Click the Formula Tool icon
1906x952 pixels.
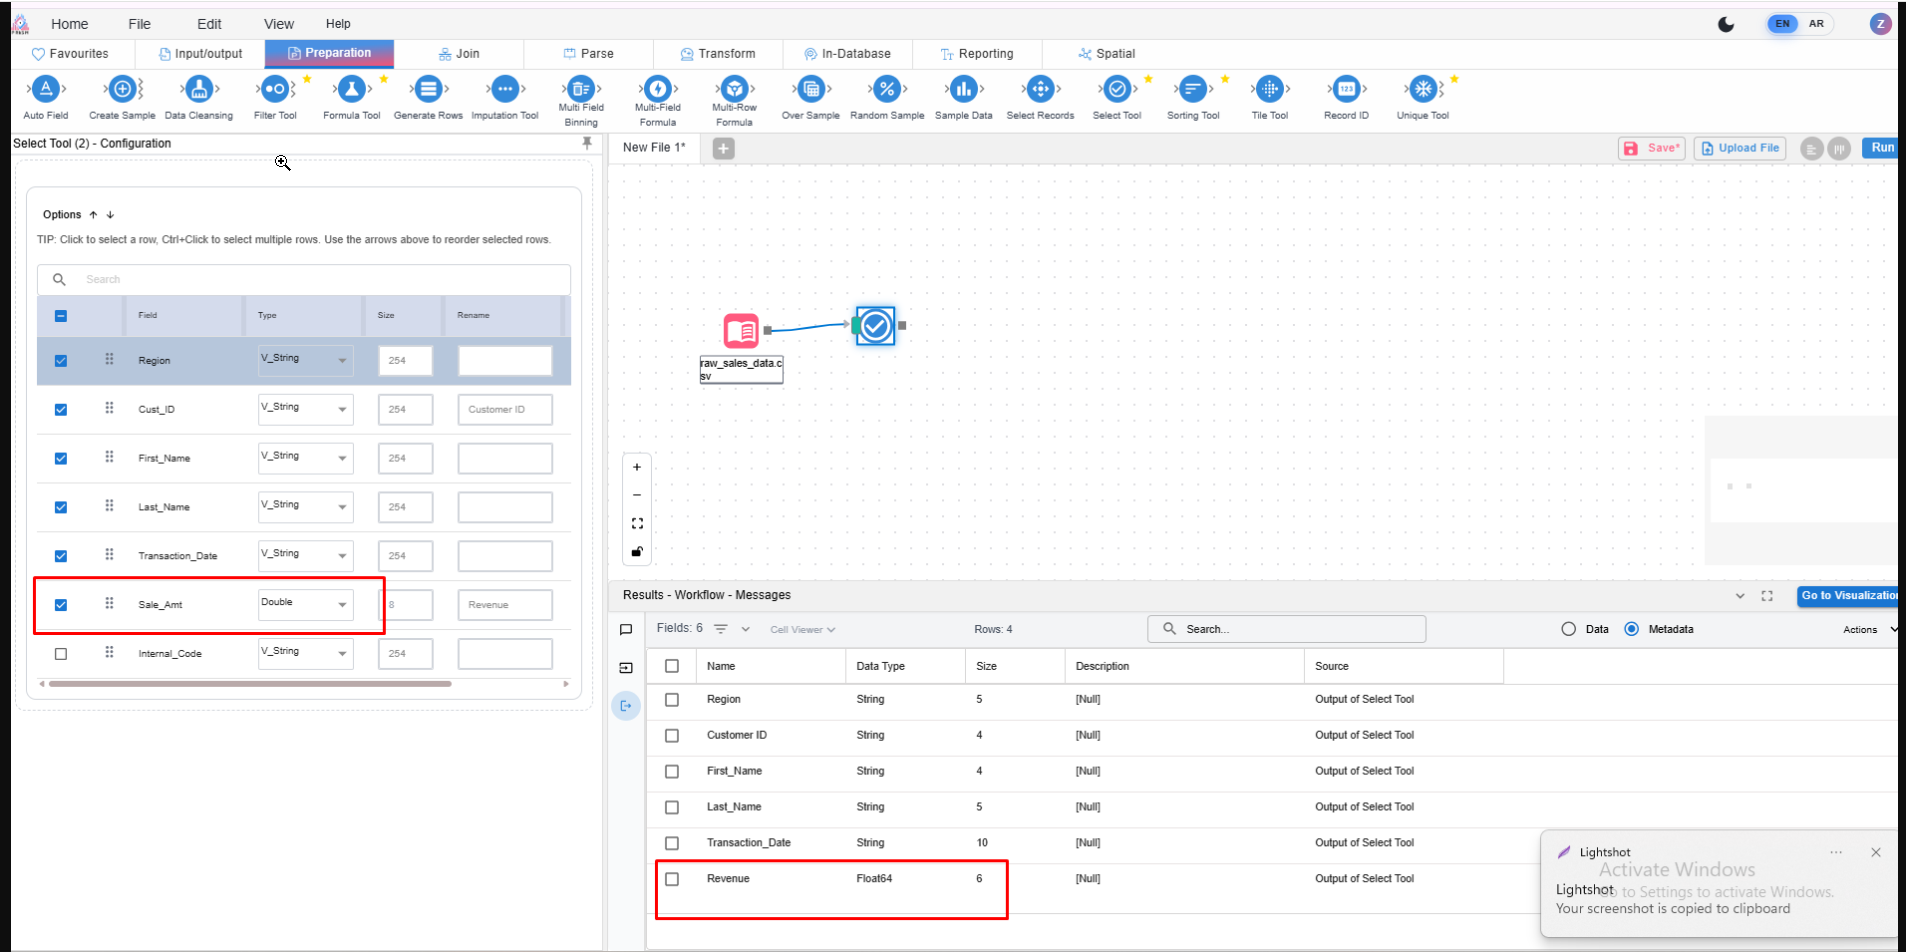[351, 90]
